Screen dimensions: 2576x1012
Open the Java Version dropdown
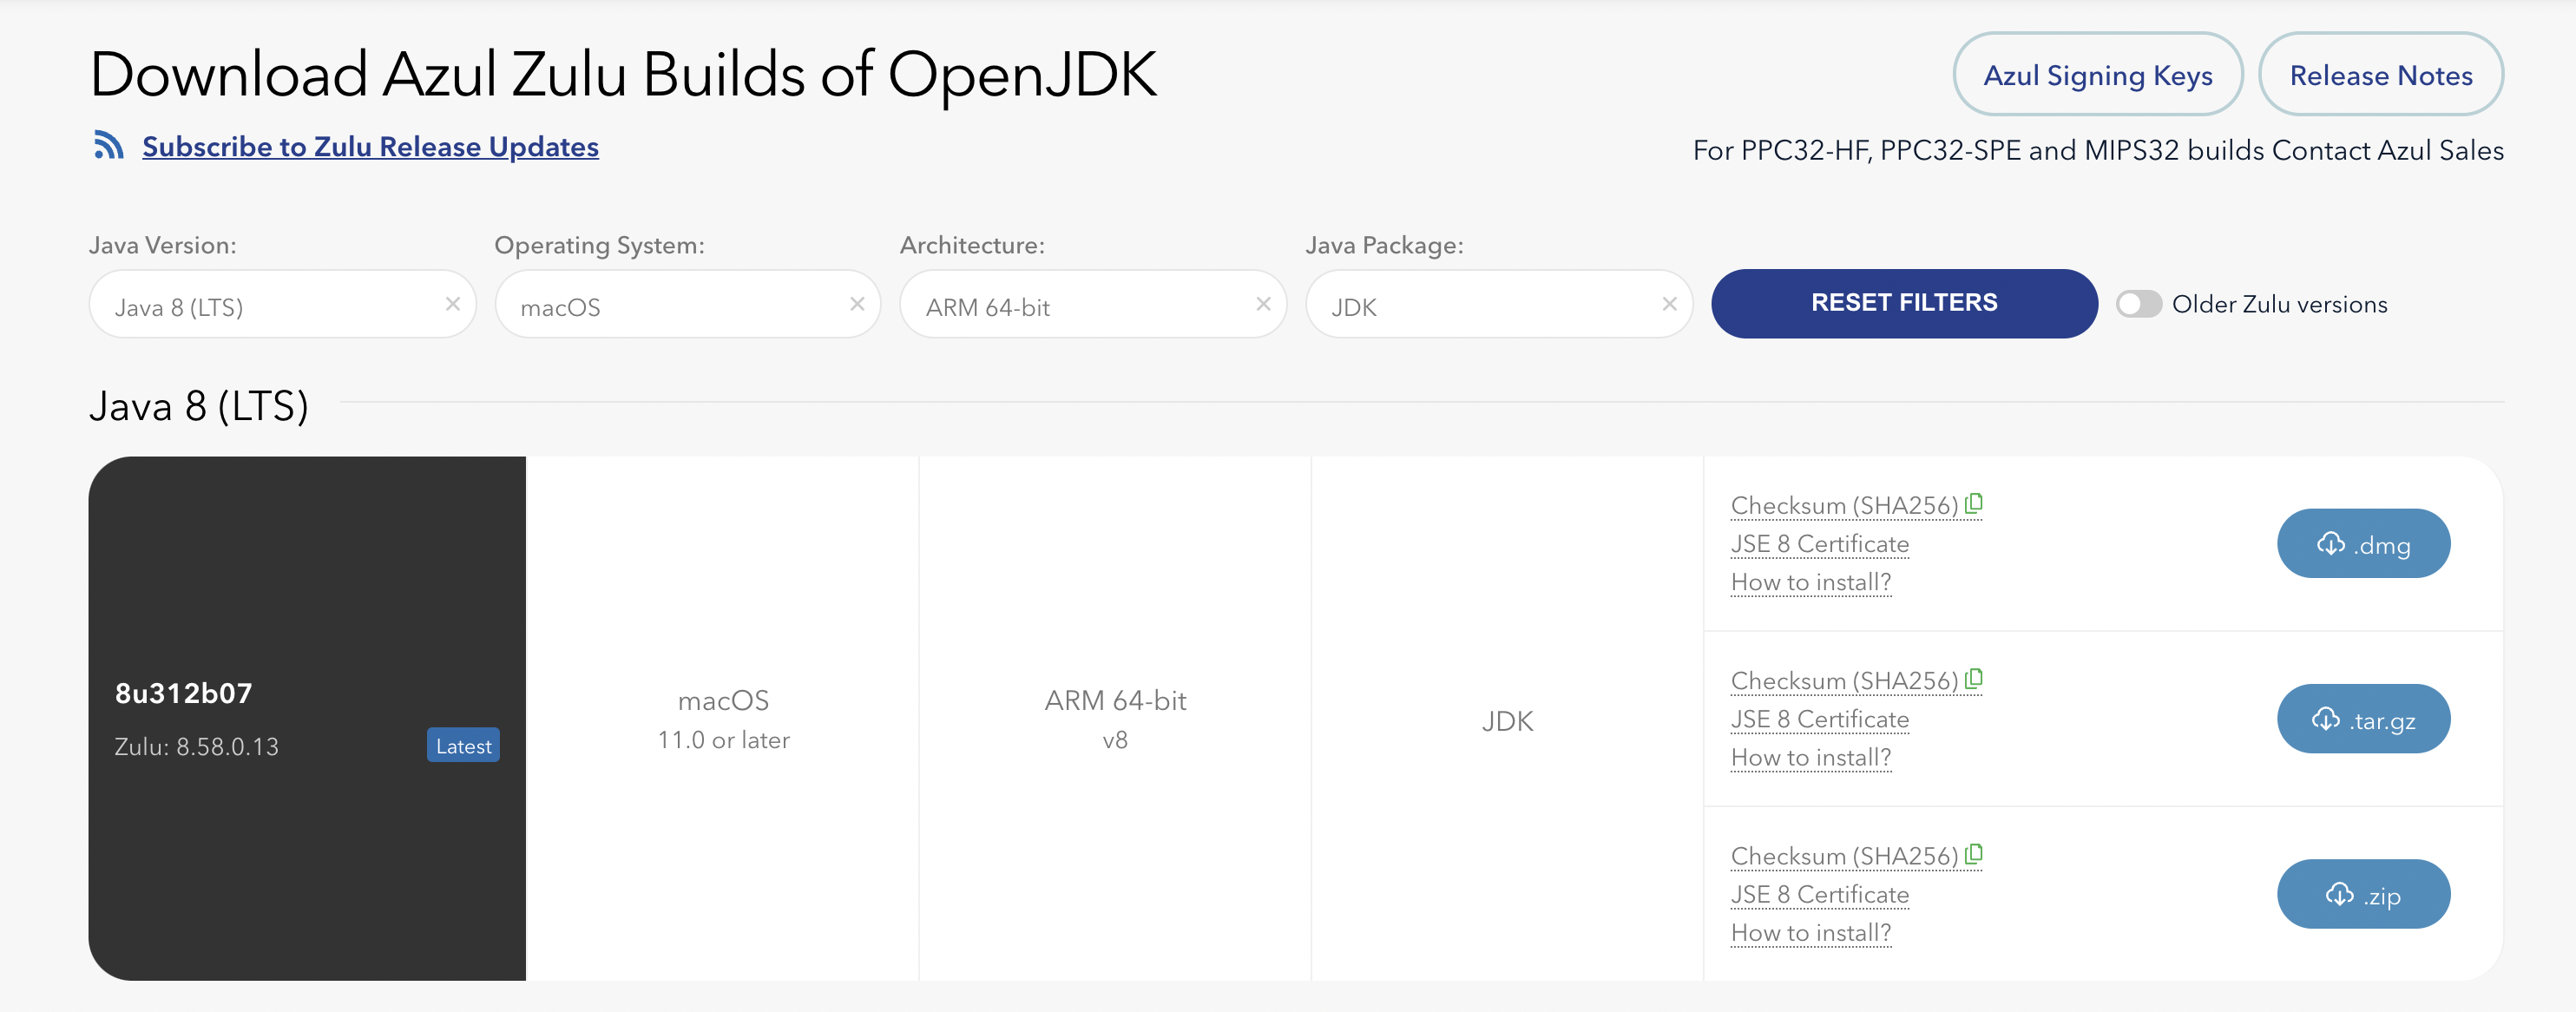[x=282, y=304]
